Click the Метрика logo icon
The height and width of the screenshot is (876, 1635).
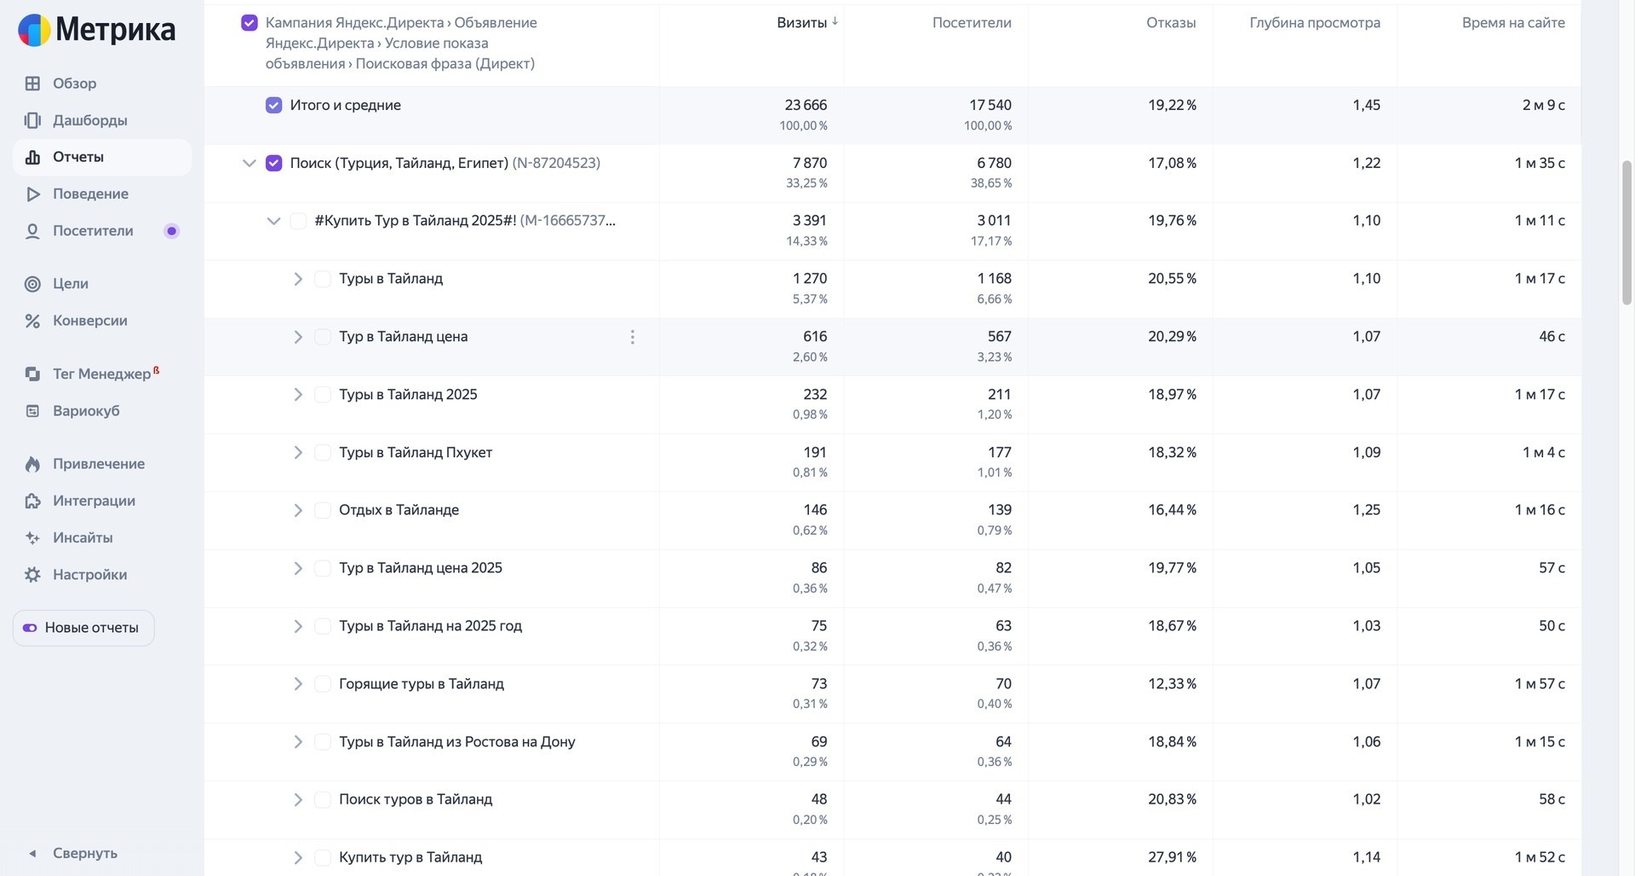[x=34, y=31]
